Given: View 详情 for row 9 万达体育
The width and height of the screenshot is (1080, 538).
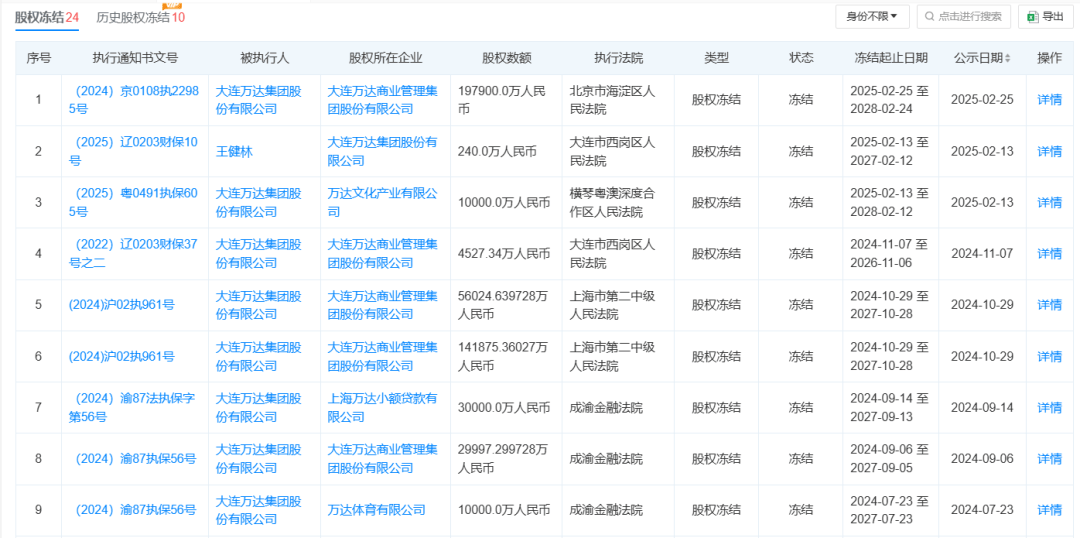Looking at the screenshot, I should 1049,510.
